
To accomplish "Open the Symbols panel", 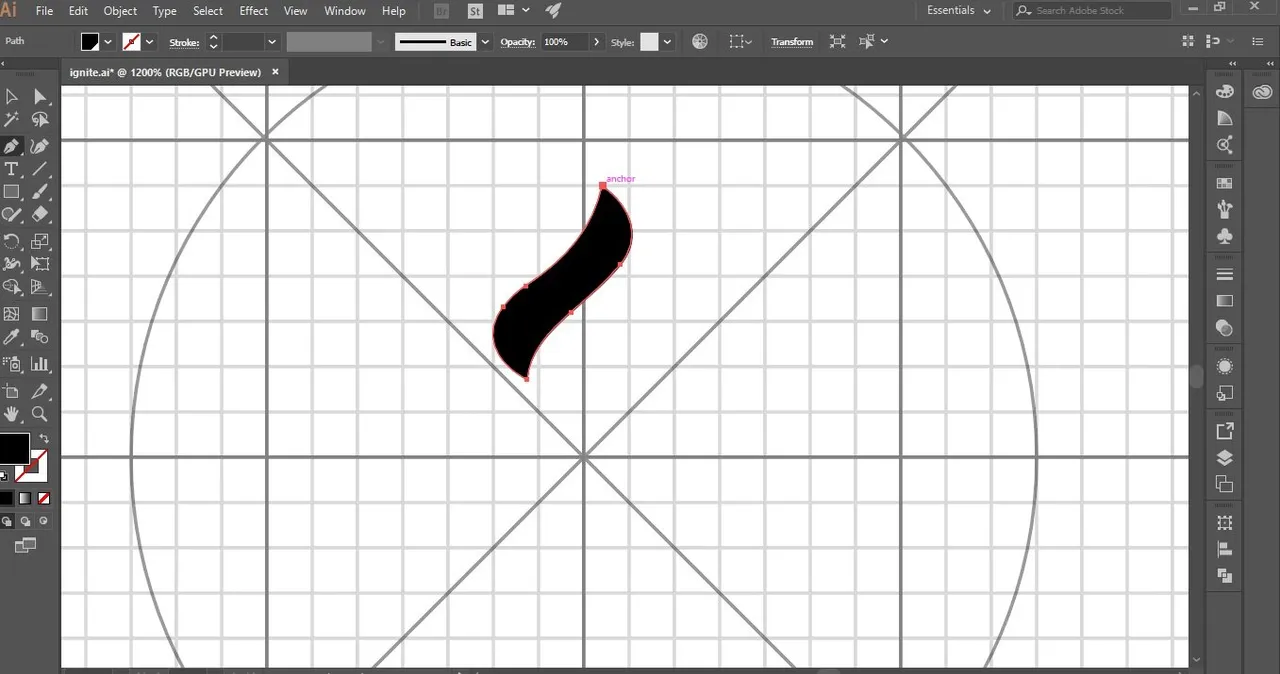I will [x=1224, y=237].
